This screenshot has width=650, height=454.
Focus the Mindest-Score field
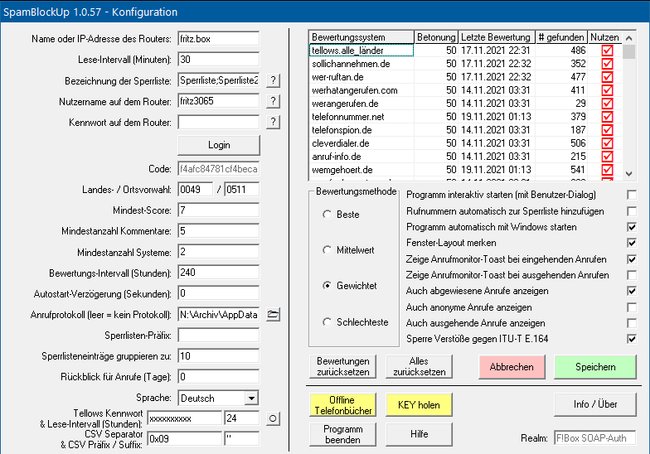point(218,210)
